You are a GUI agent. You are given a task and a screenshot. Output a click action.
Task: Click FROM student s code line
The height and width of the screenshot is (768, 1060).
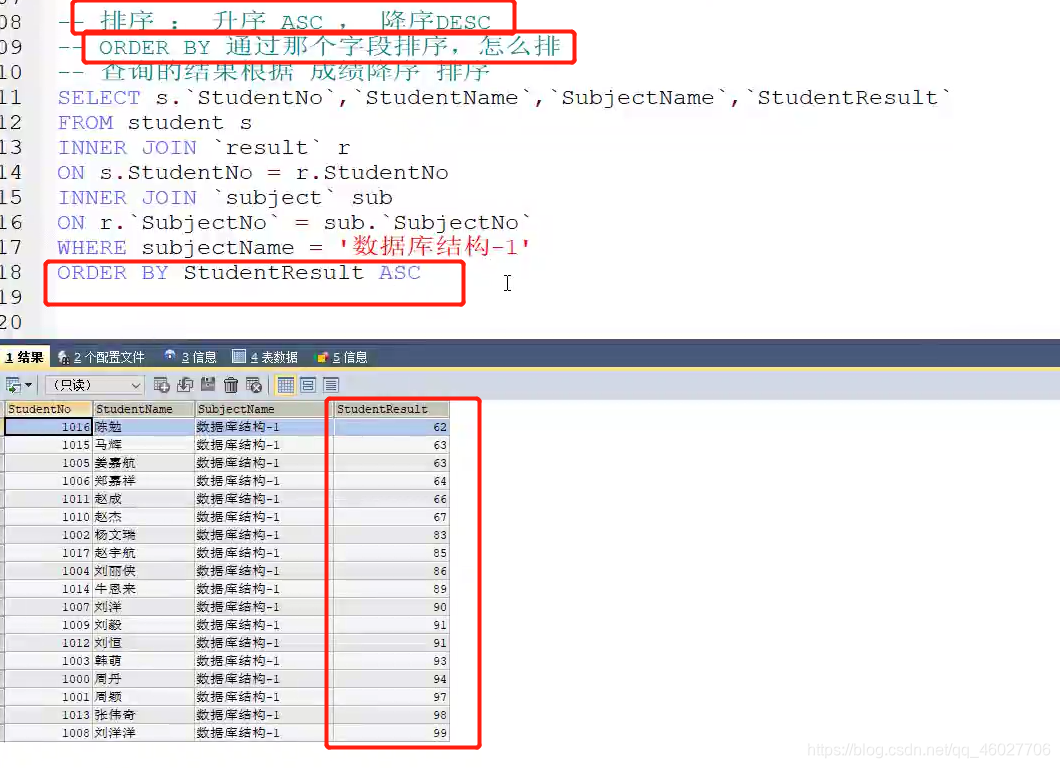pos(155,123)
